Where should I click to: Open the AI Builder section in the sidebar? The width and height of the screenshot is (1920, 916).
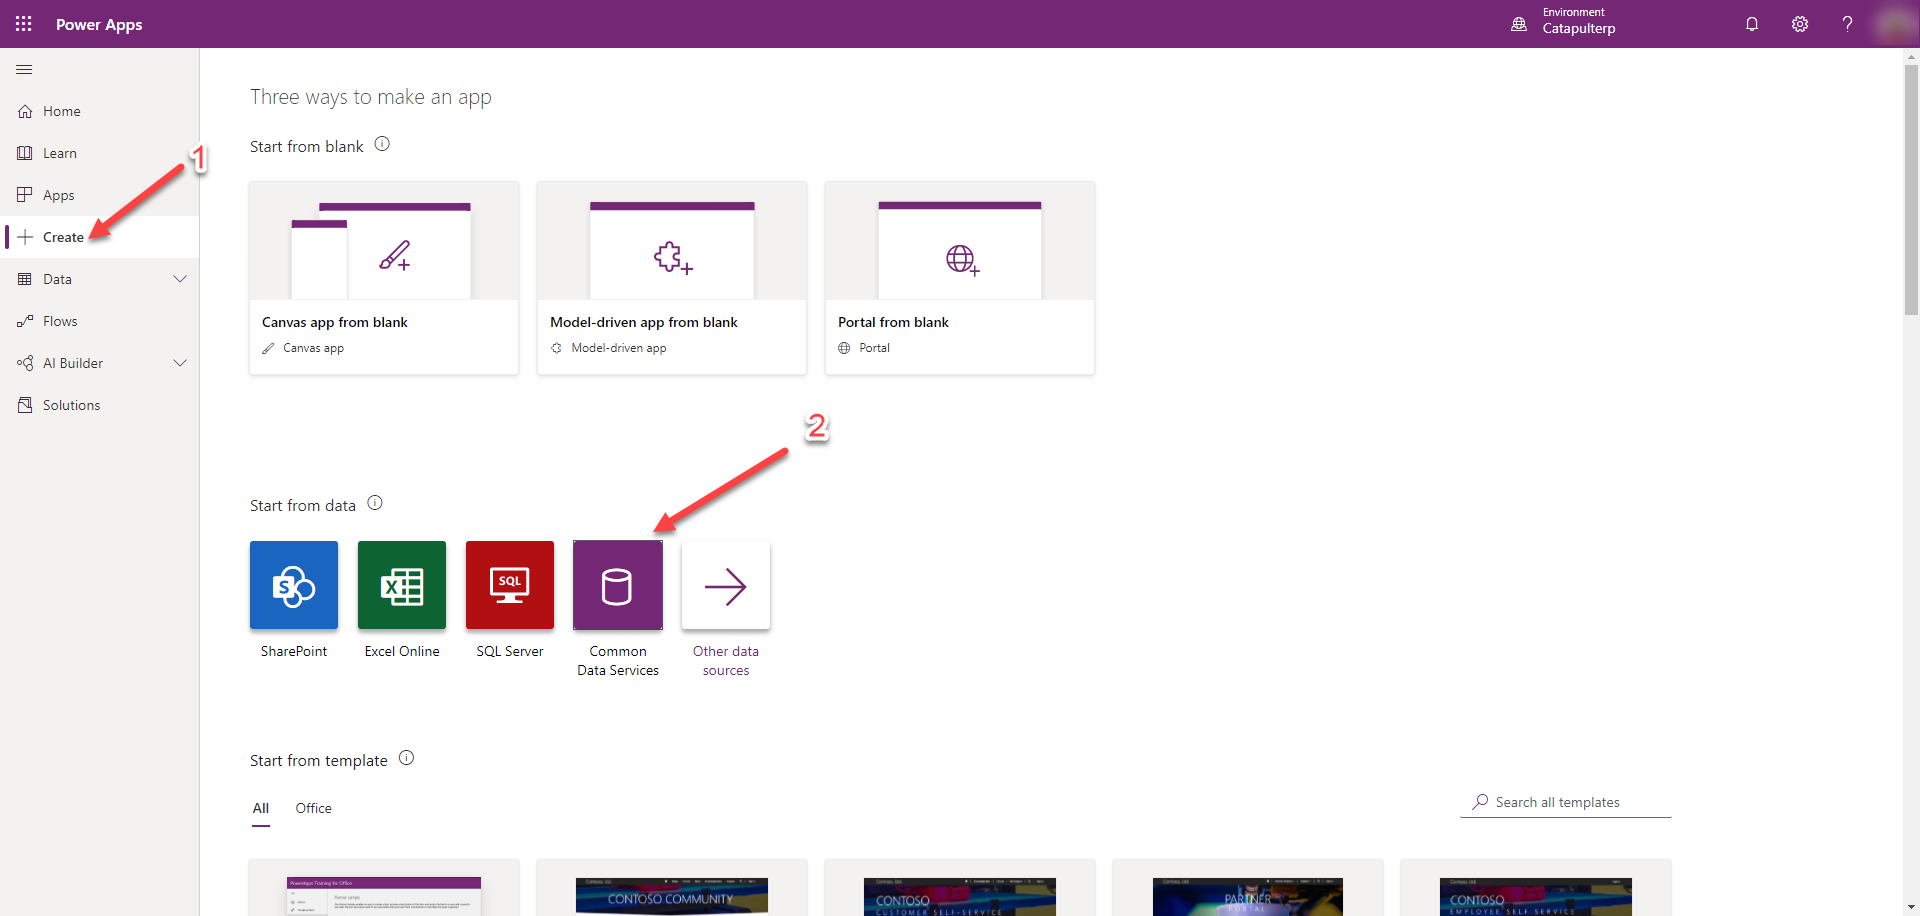(x=100, y=363)
